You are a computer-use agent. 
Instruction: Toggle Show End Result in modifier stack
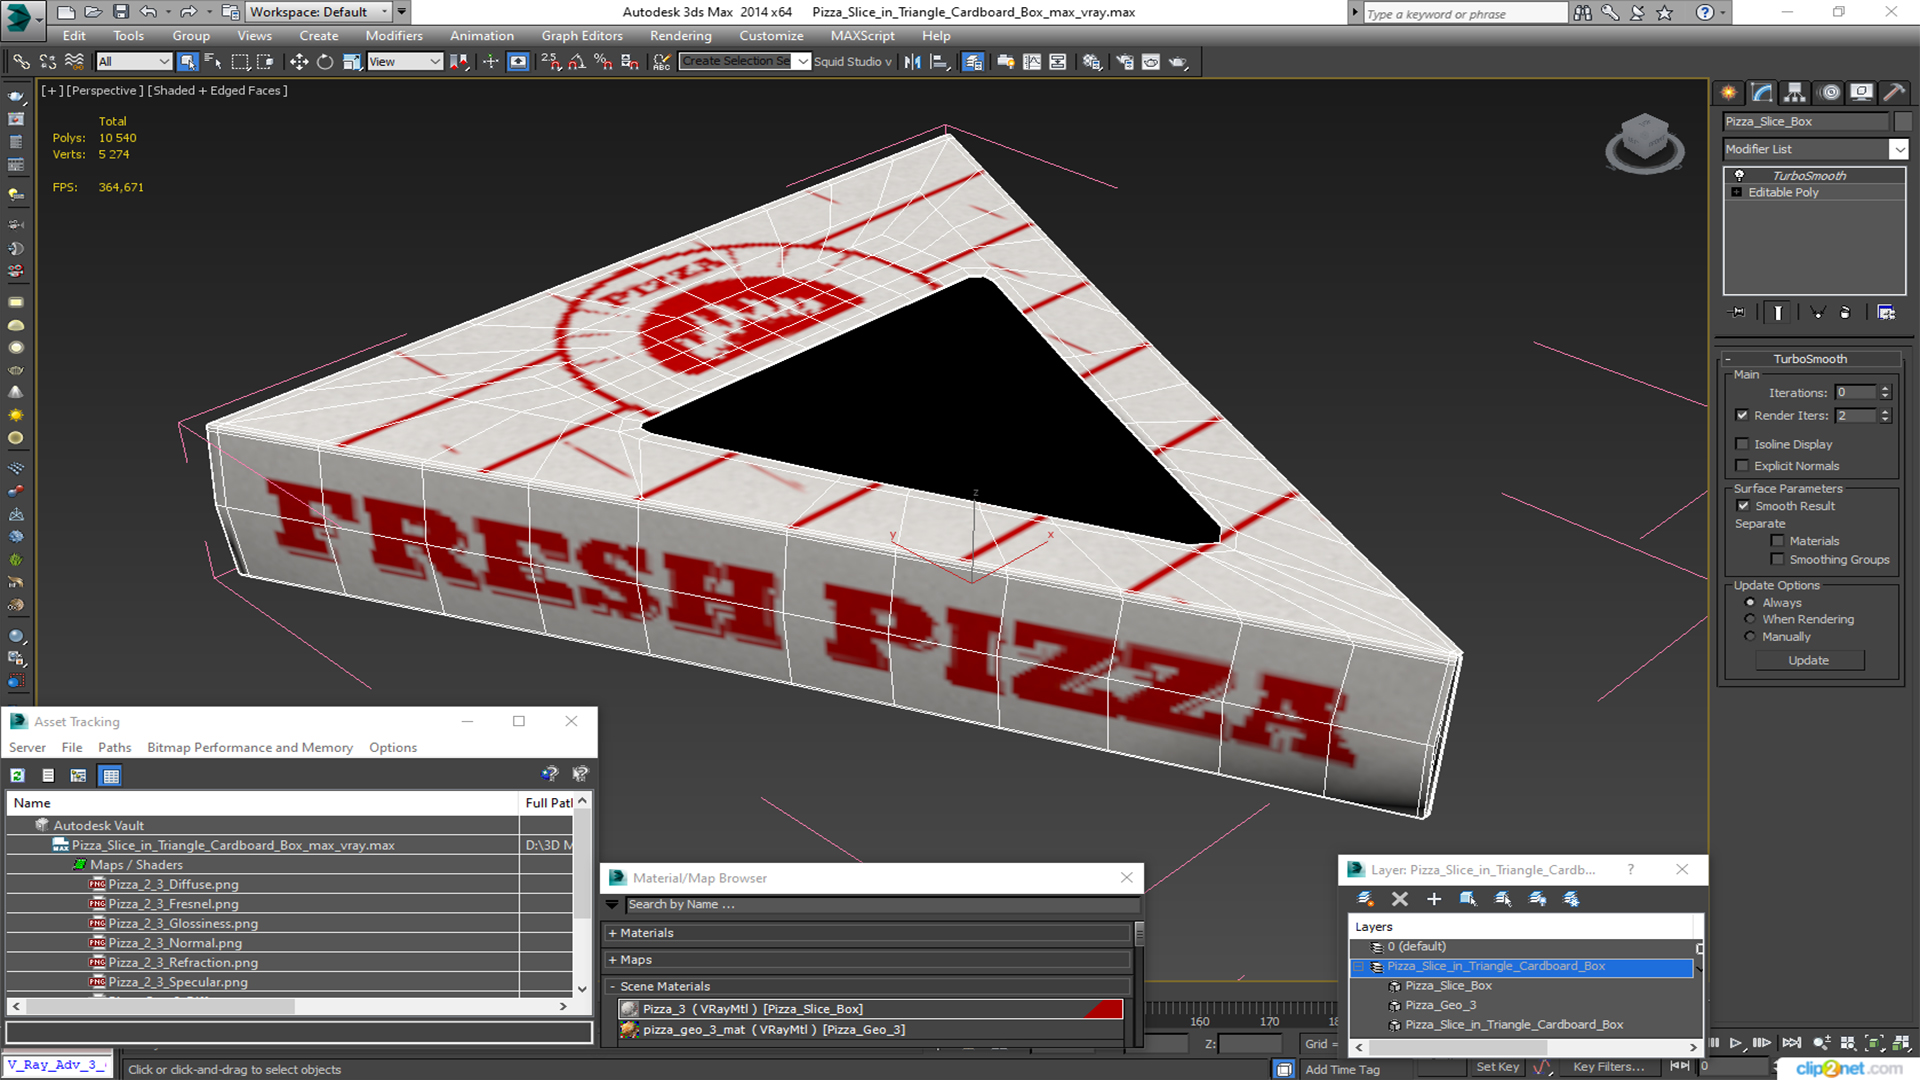click(1778, 313)
